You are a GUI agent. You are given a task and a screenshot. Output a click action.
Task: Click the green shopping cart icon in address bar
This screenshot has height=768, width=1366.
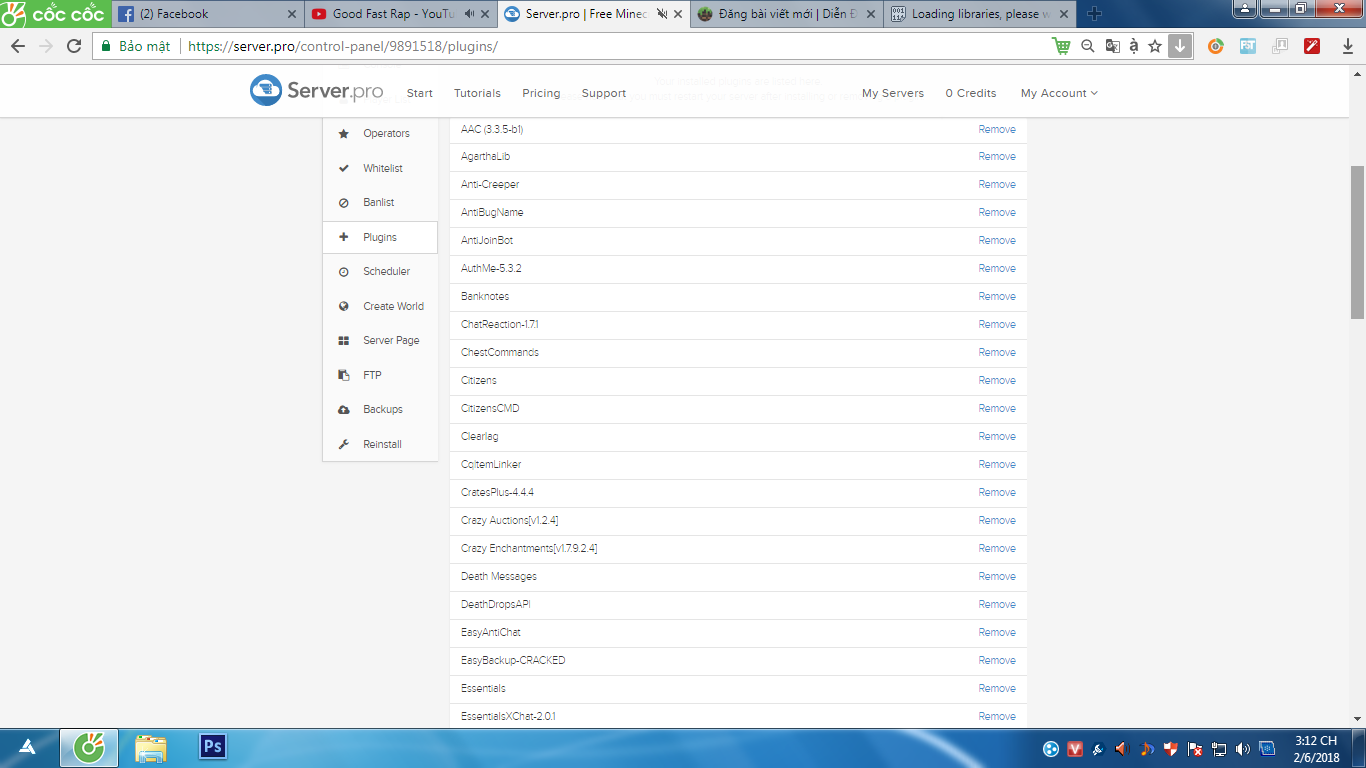(1061, 46)
